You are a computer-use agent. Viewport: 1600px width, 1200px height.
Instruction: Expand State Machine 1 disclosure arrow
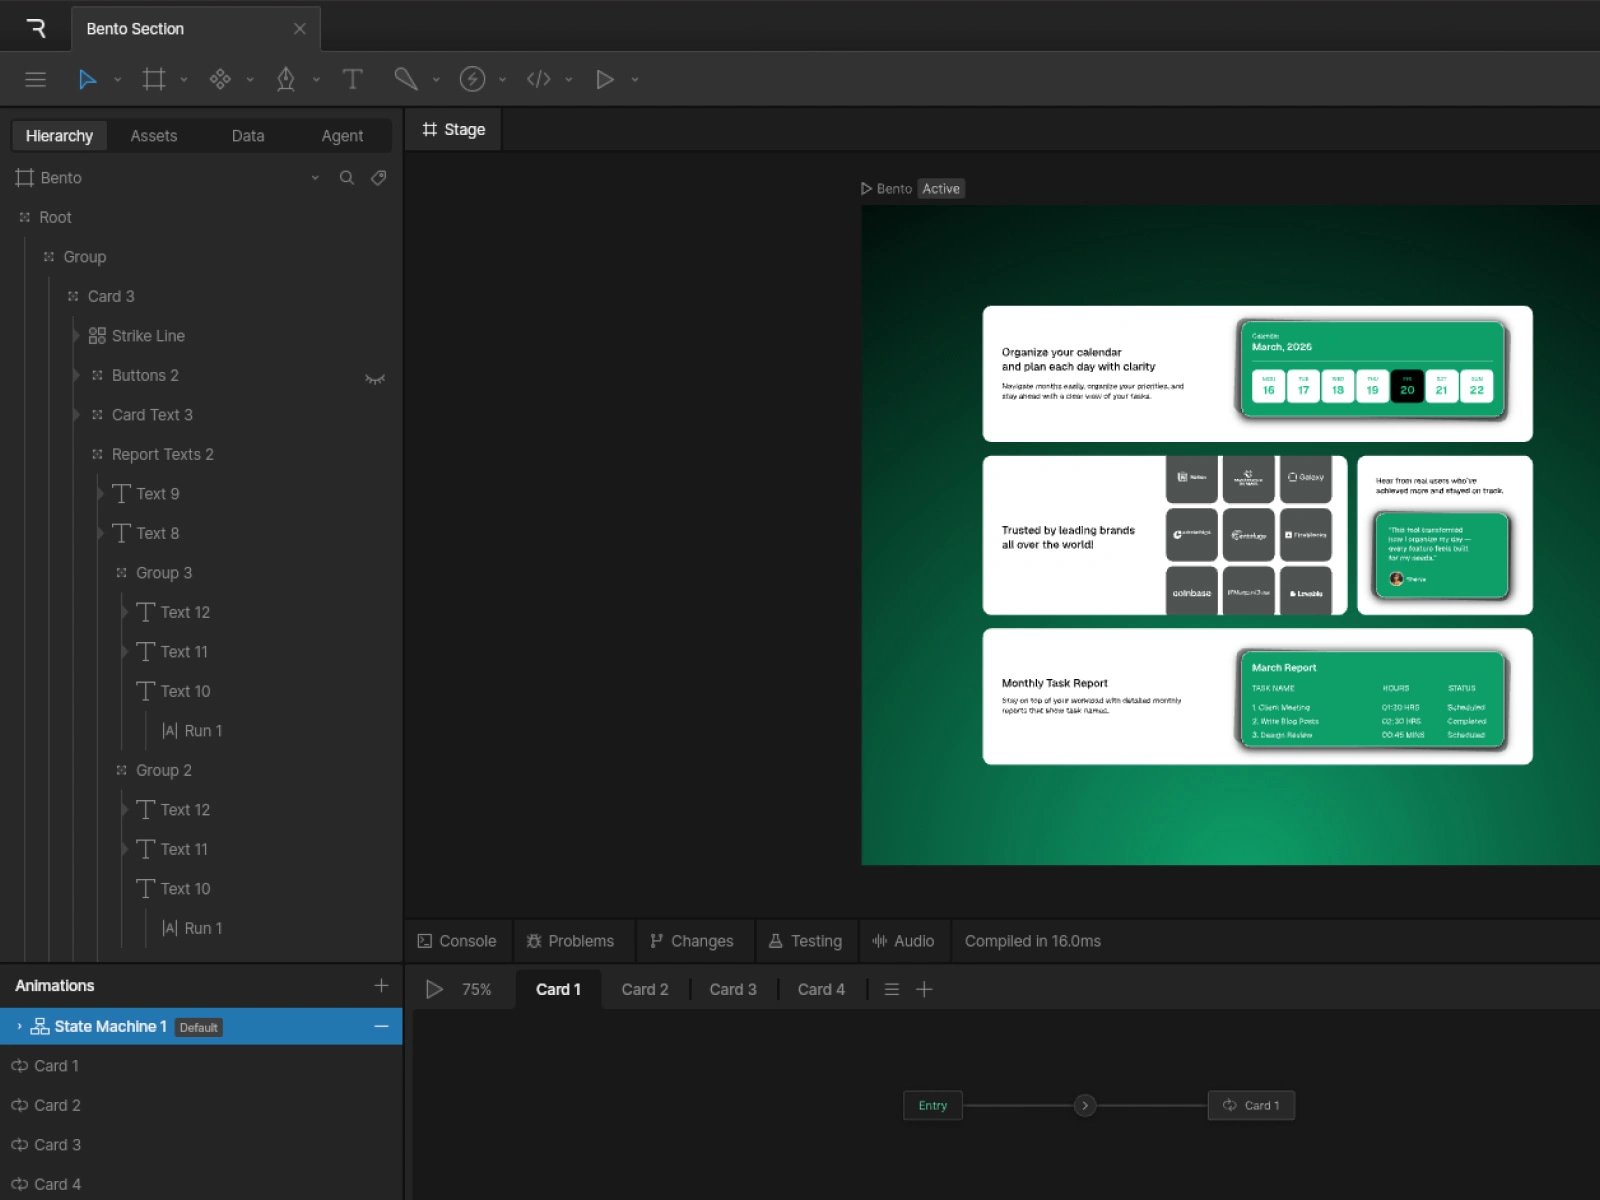pos(19,1026)
